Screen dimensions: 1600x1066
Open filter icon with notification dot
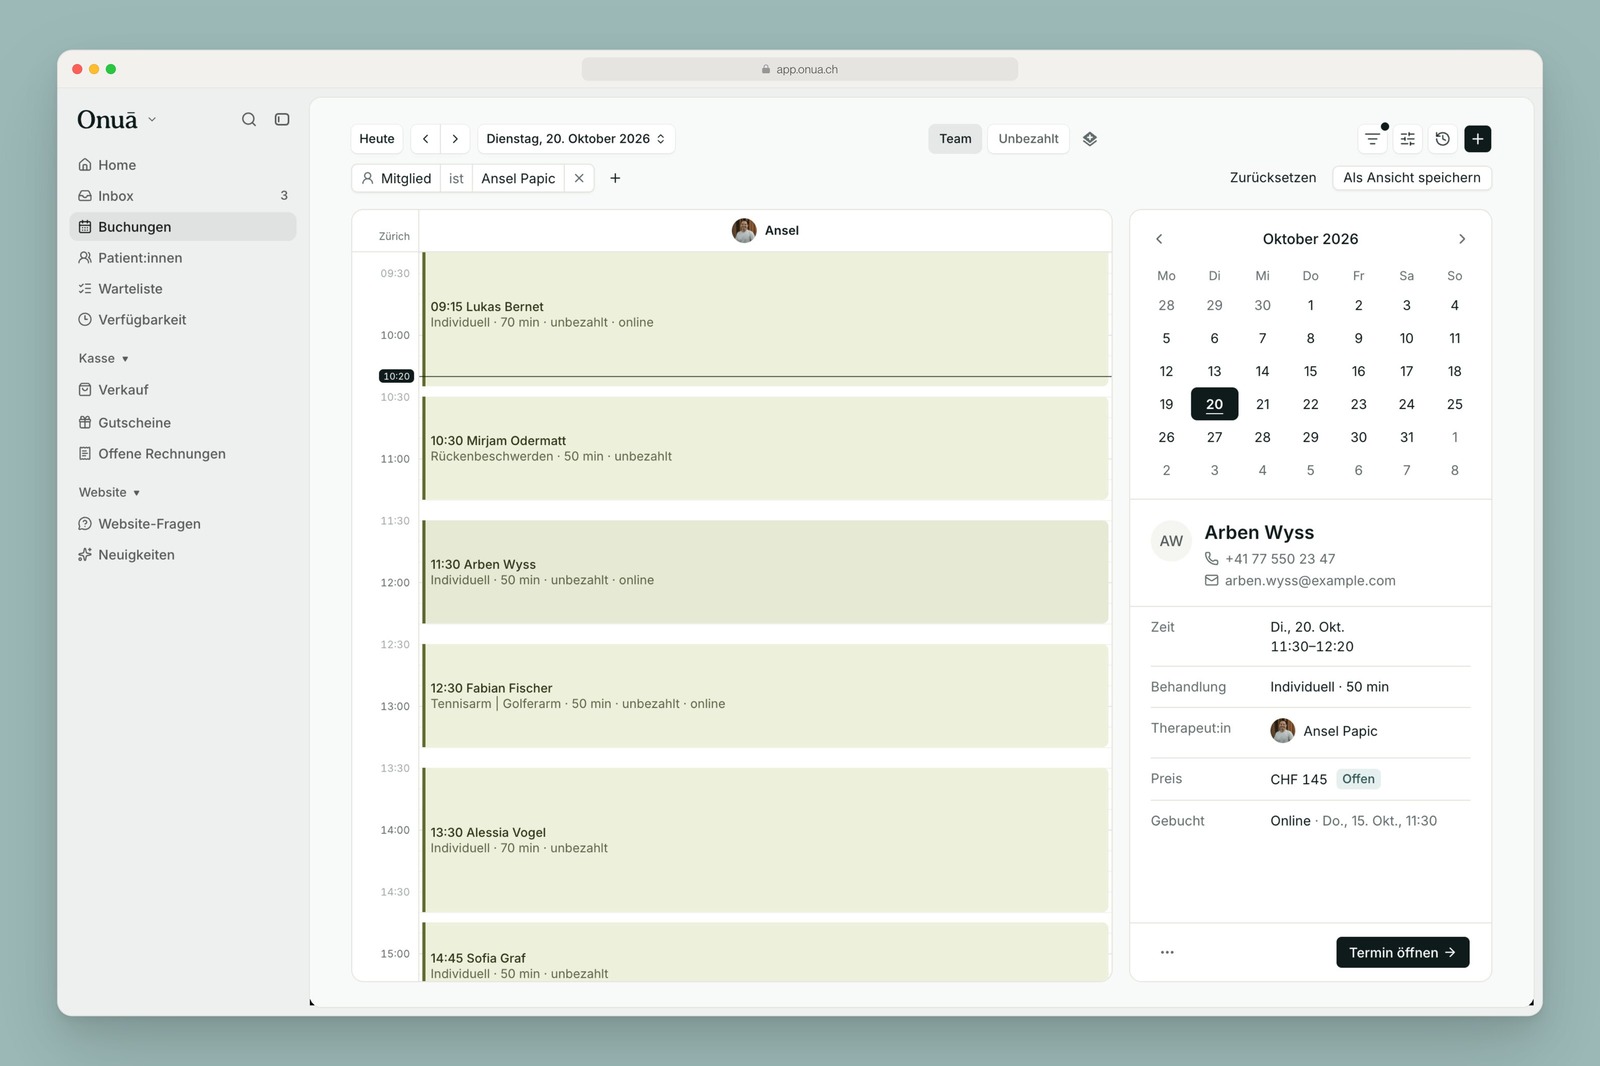(1373, 139)
